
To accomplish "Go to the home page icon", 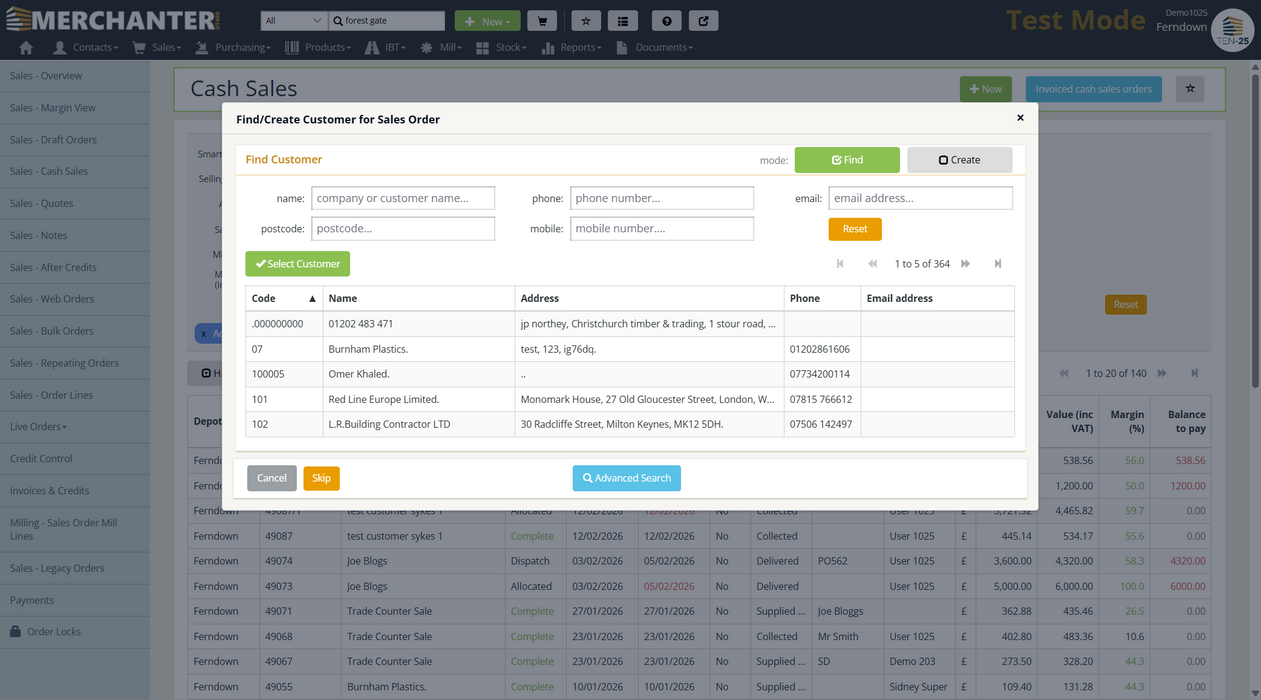I will [x=26, y=47].
